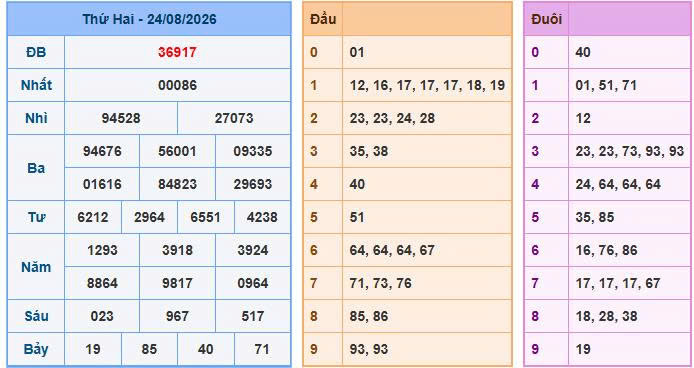The image size is (694, 368).
Task: Click fourth prize number 4238
Action: 262,217
